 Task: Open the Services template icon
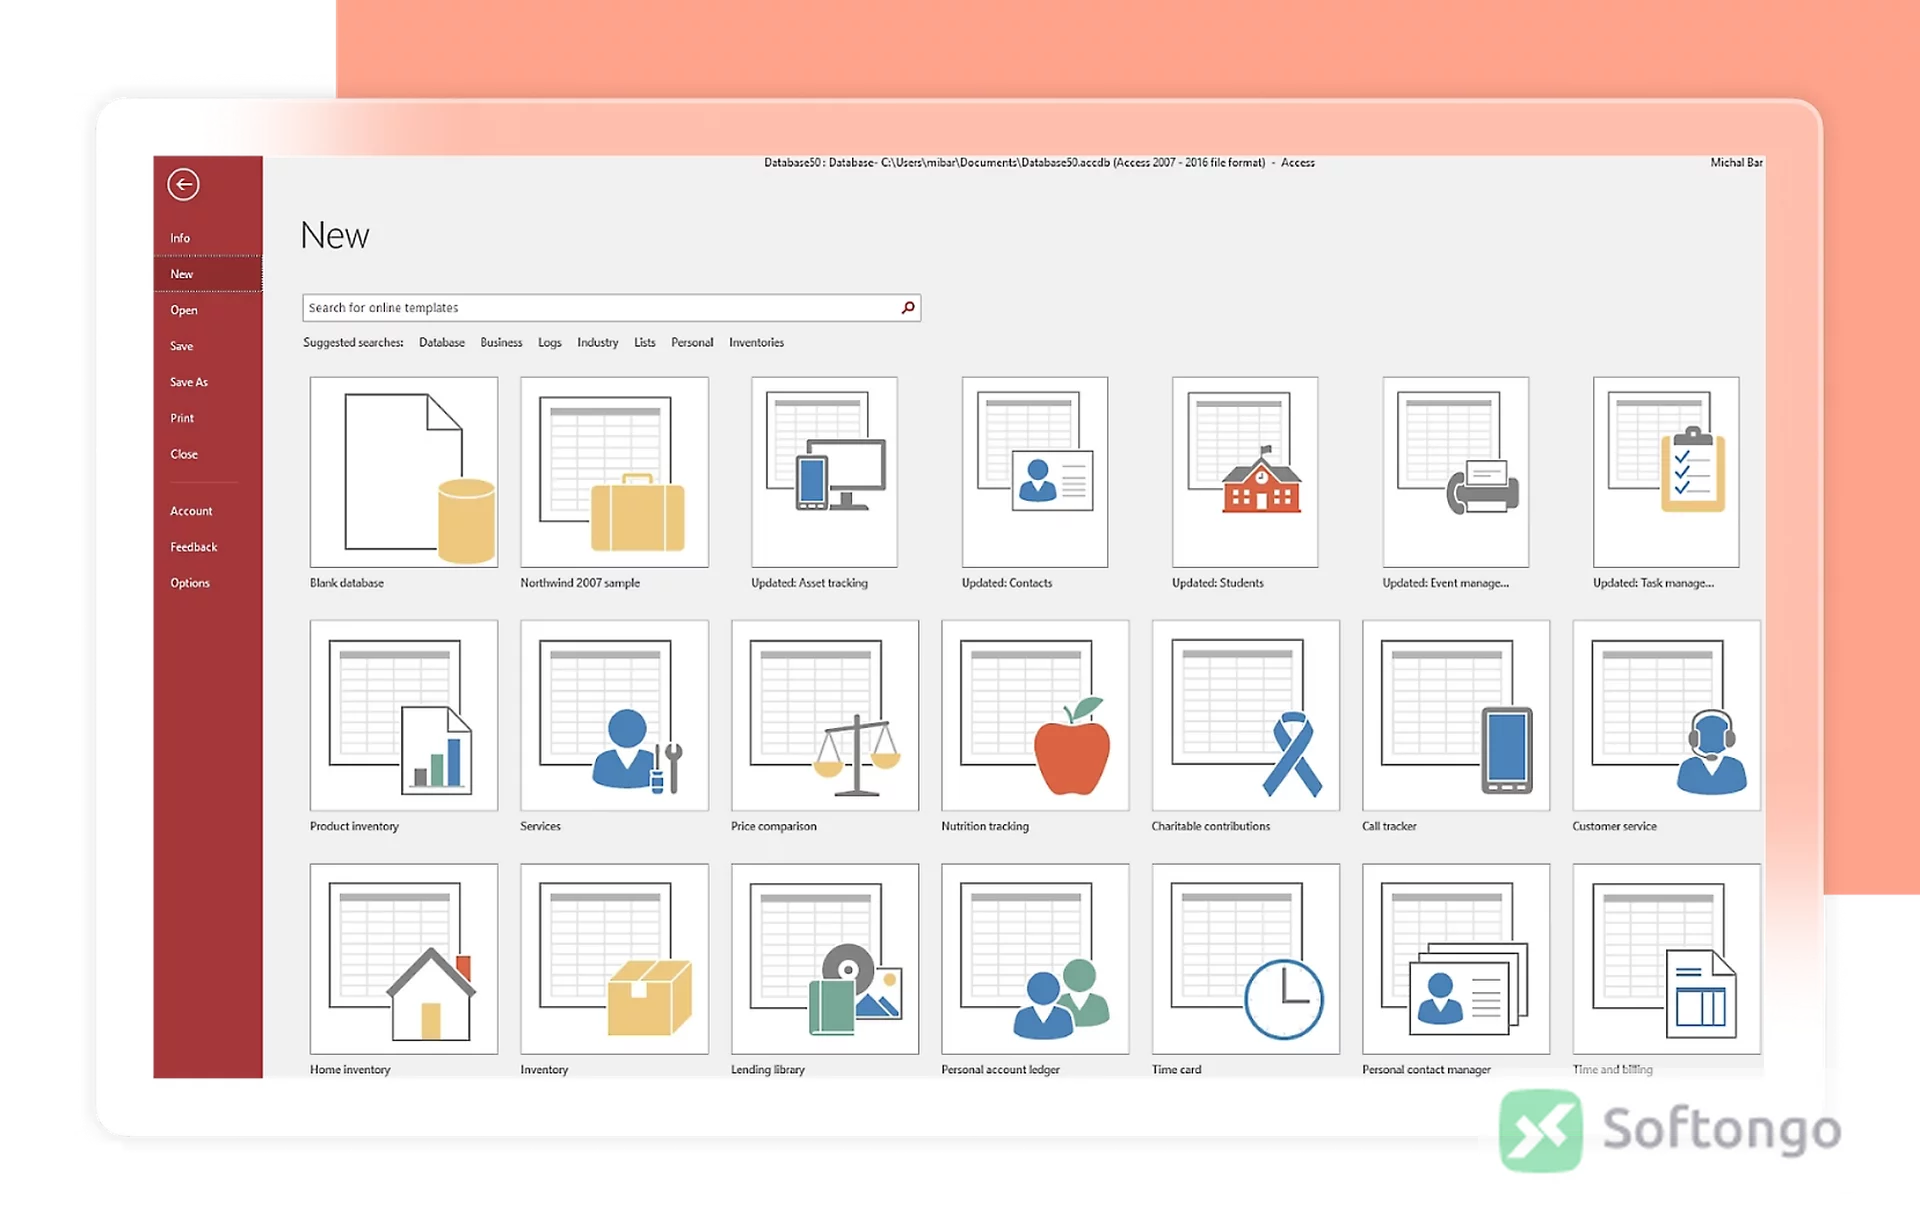pyautogui.click(x=614, y=715)
